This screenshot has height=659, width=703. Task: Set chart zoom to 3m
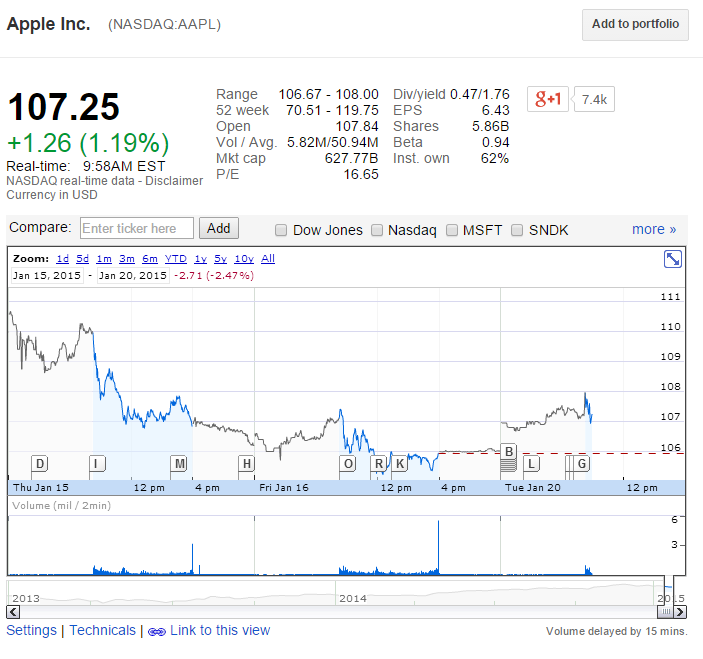tap(127, 259)
